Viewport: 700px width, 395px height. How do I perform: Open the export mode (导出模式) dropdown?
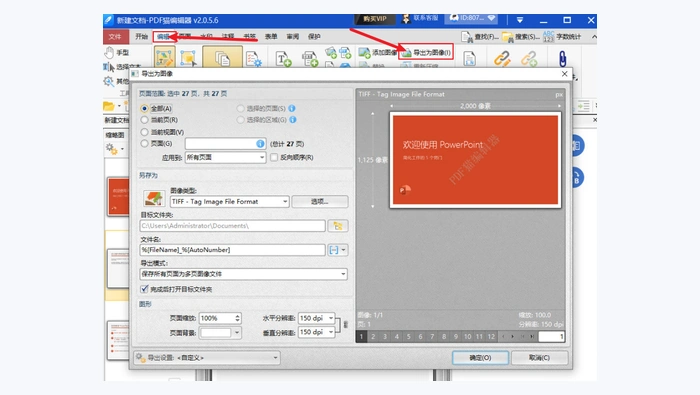(x=243, y=274)
